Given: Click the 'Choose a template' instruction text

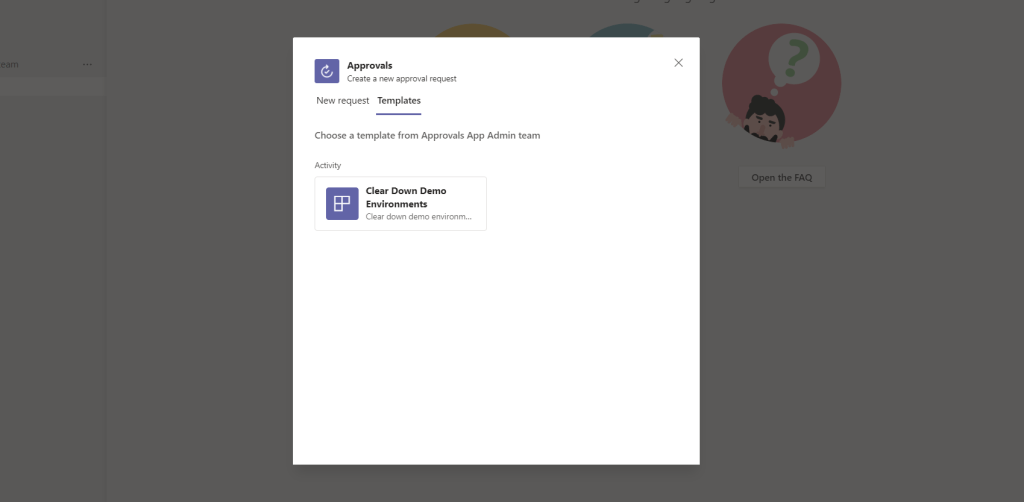Looking at the screenshot, I should coord(427,135).
